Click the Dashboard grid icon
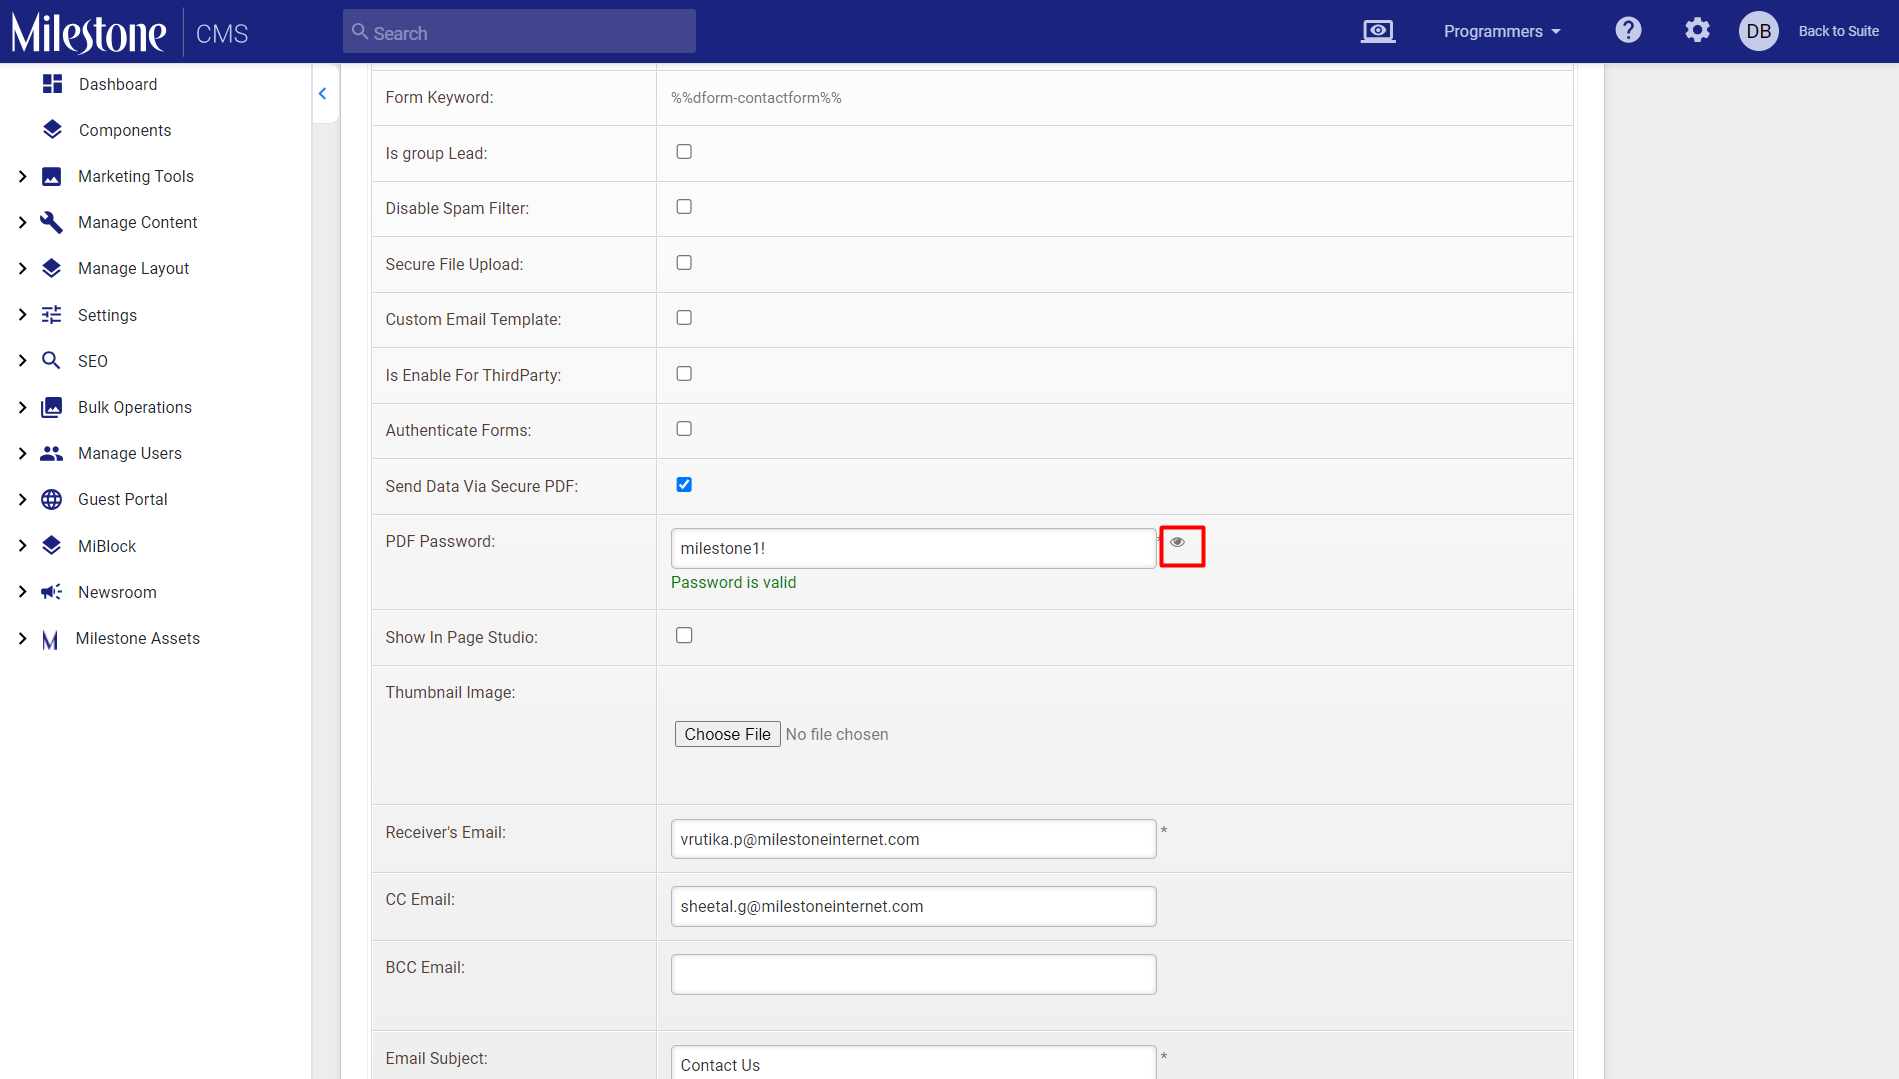This screenshot has width=1899, height=1079. [x=53, y=84]
